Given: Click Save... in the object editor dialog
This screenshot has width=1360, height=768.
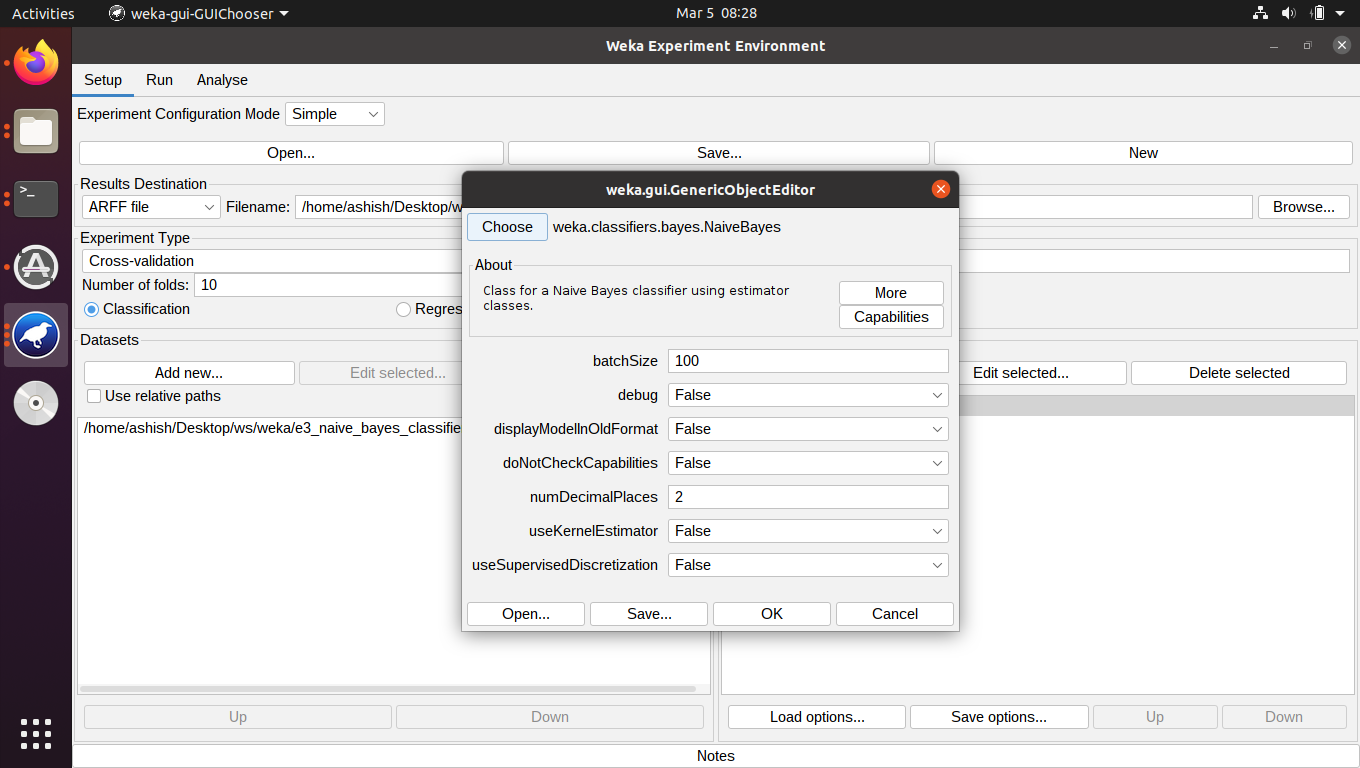Looking at the screenshot, I should [x=649, y=614].
